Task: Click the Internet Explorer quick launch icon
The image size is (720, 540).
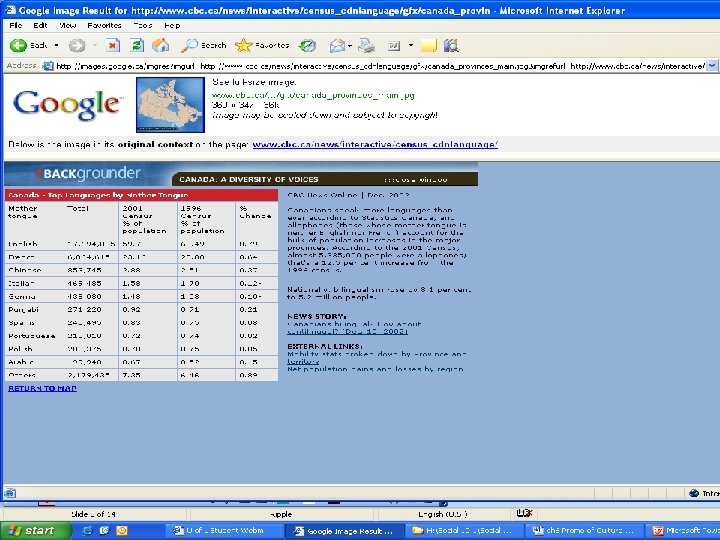Action: [87, 530]
